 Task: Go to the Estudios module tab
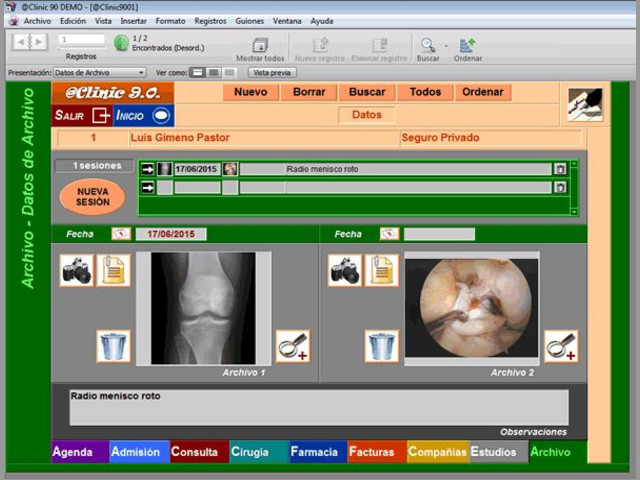(x=499, y=451)
